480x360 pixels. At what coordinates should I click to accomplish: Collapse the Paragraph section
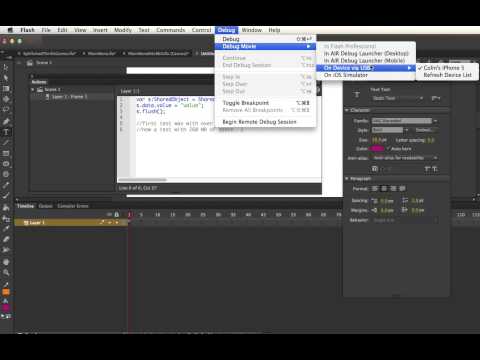tap(347, 179)
